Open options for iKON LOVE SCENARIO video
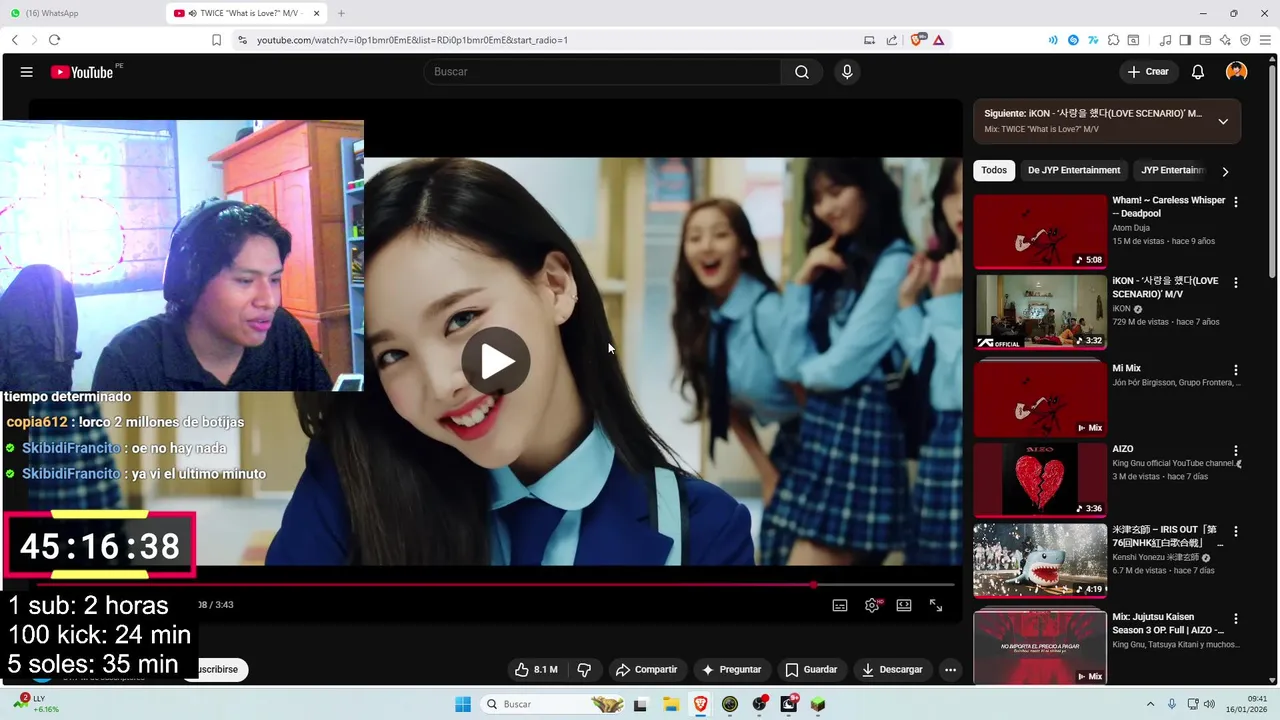Screen dimensions: 1280x720 (x=1236, y=283)
